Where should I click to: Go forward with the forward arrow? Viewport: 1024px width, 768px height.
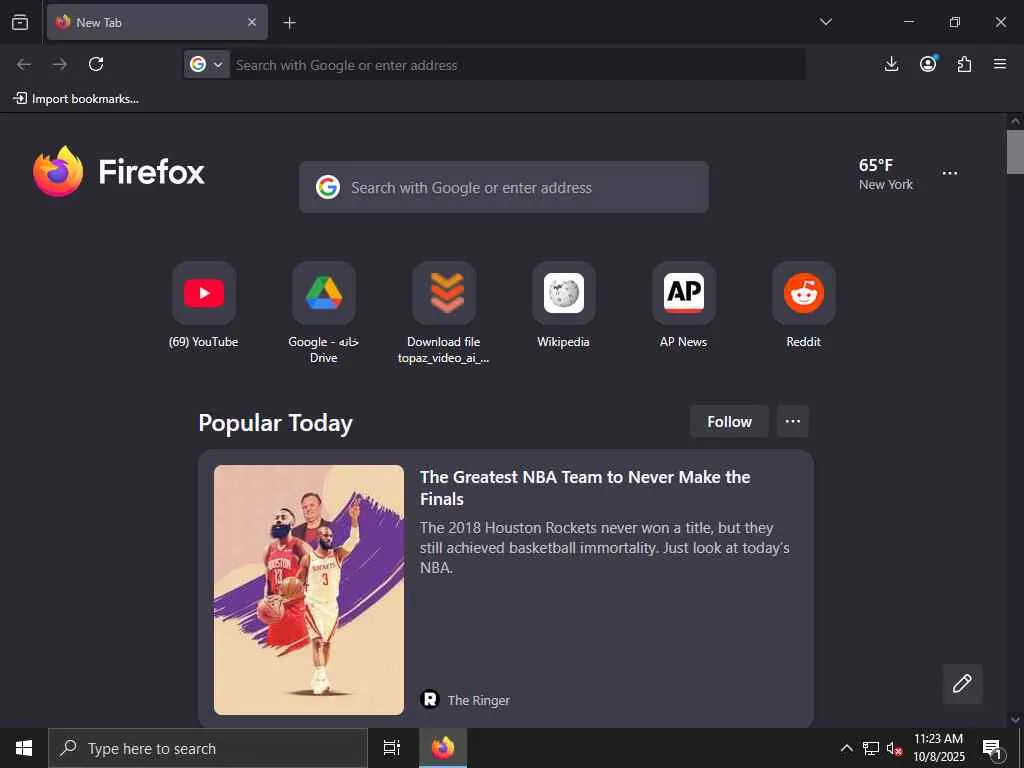tap(60, 64)
